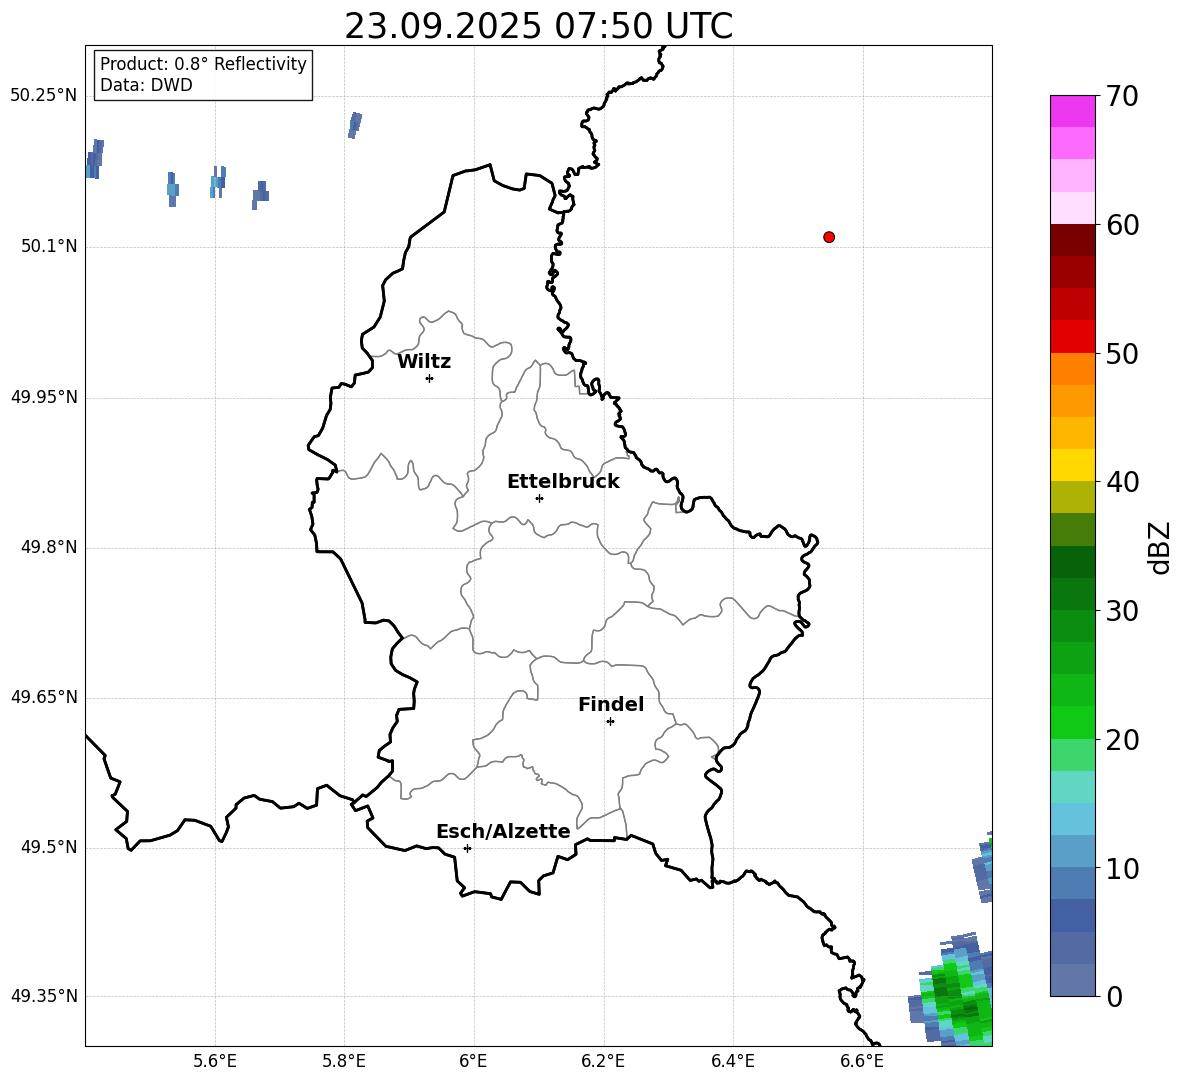Click the Product: 0.8° Reflectivity text

[x=203, y=63]
